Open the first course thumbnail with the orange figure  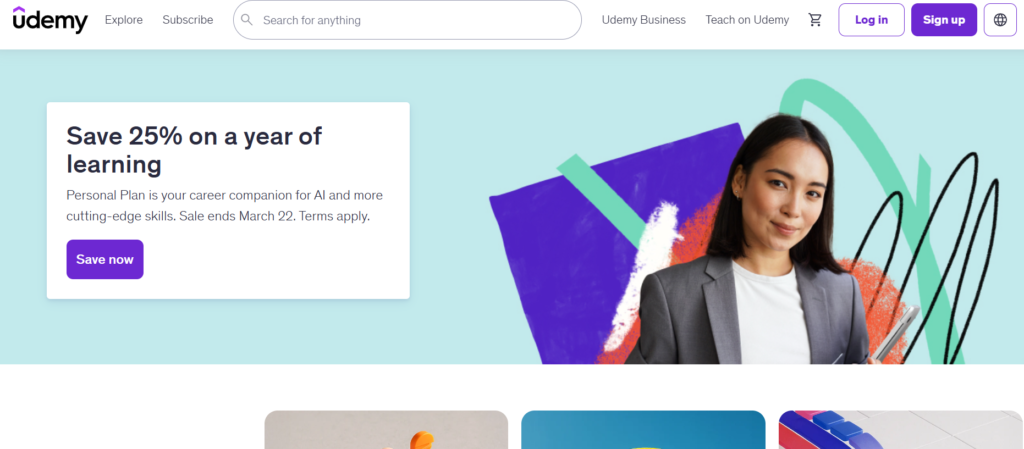[x=386, y=431]
